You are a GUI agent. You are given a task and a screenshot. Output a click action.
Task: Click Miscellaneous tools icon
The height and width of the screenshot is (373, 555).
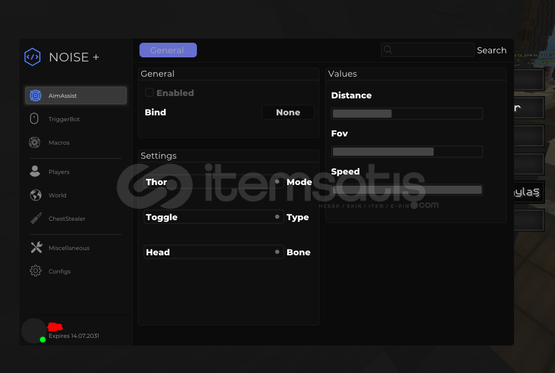[36, 247]
